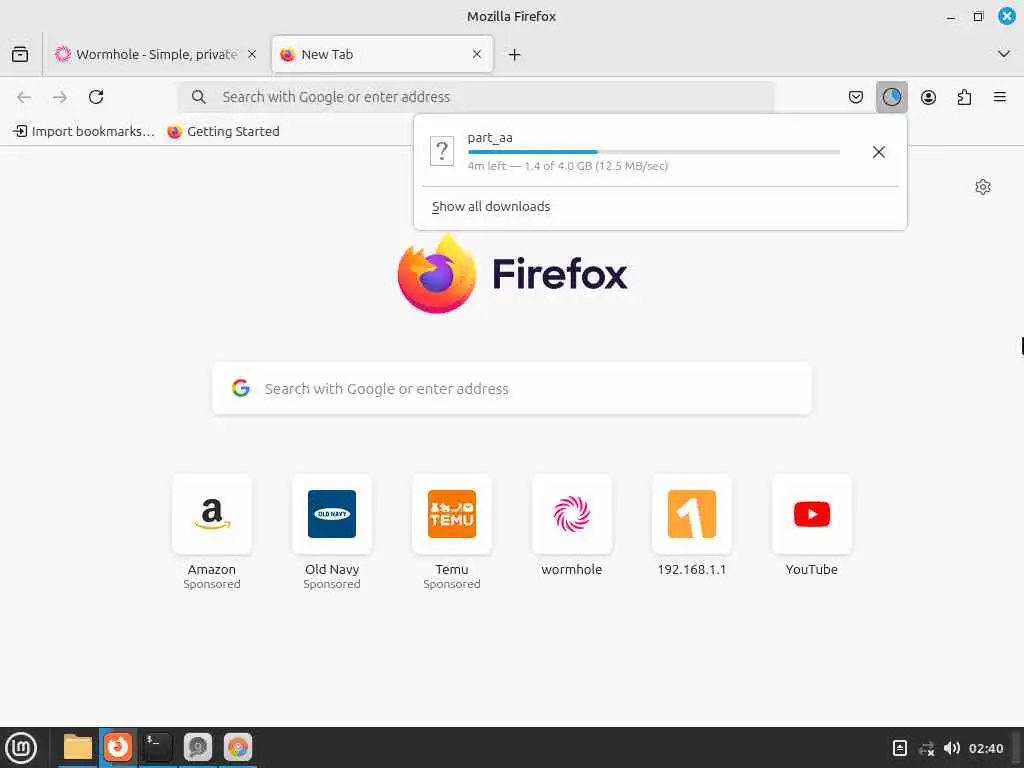
Task: Click the URL address bar
Action: point(476,97)
